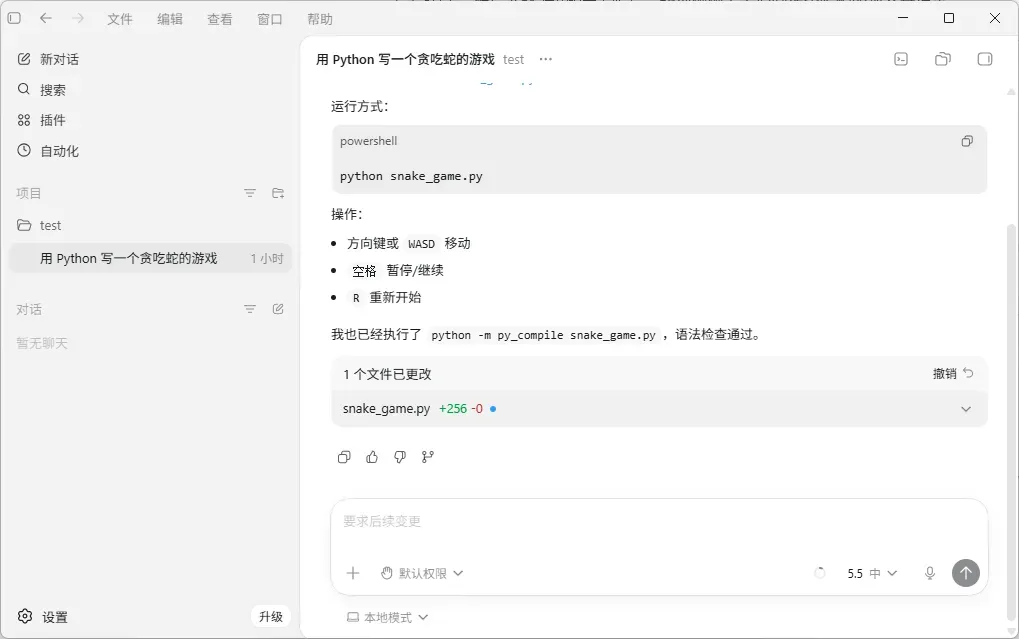1019x639 pixels.
Task: Add new project folder icon
Action: click(278, 193)
